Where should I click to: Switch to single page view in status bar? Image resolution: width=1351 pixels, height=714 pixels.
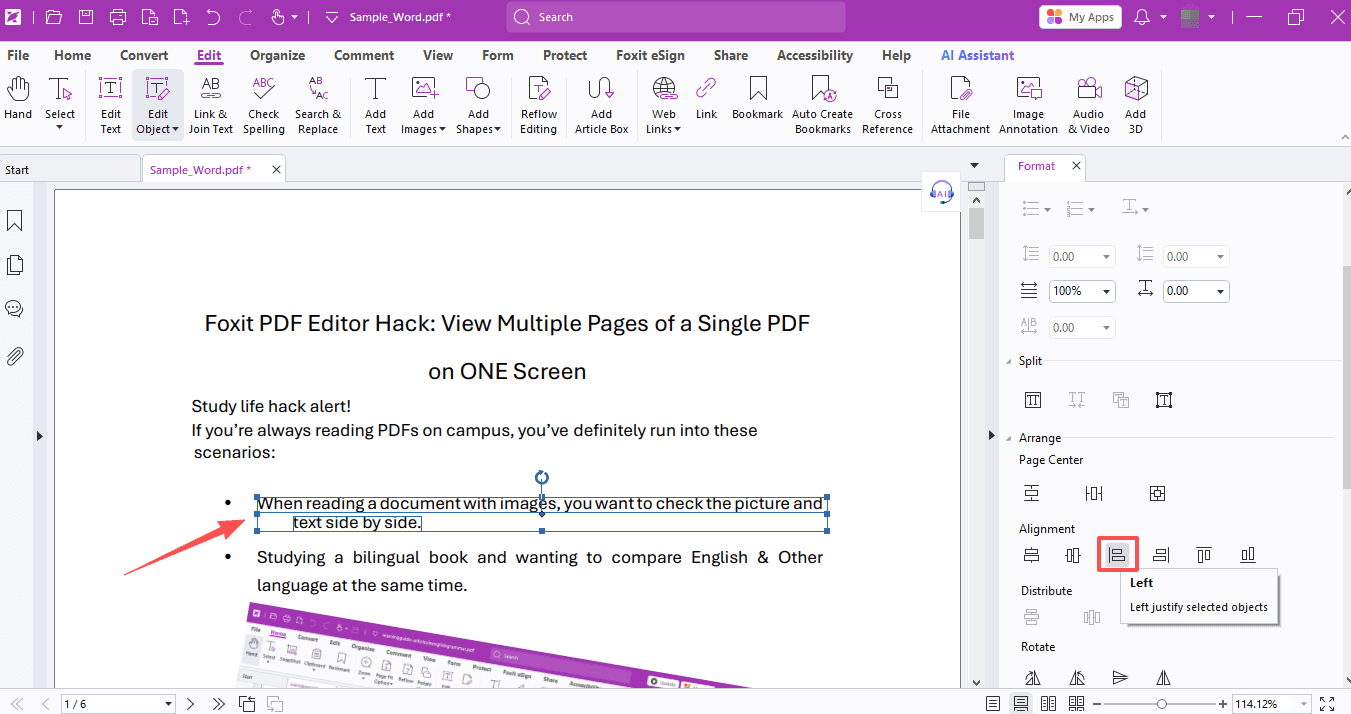coord(993,704)
